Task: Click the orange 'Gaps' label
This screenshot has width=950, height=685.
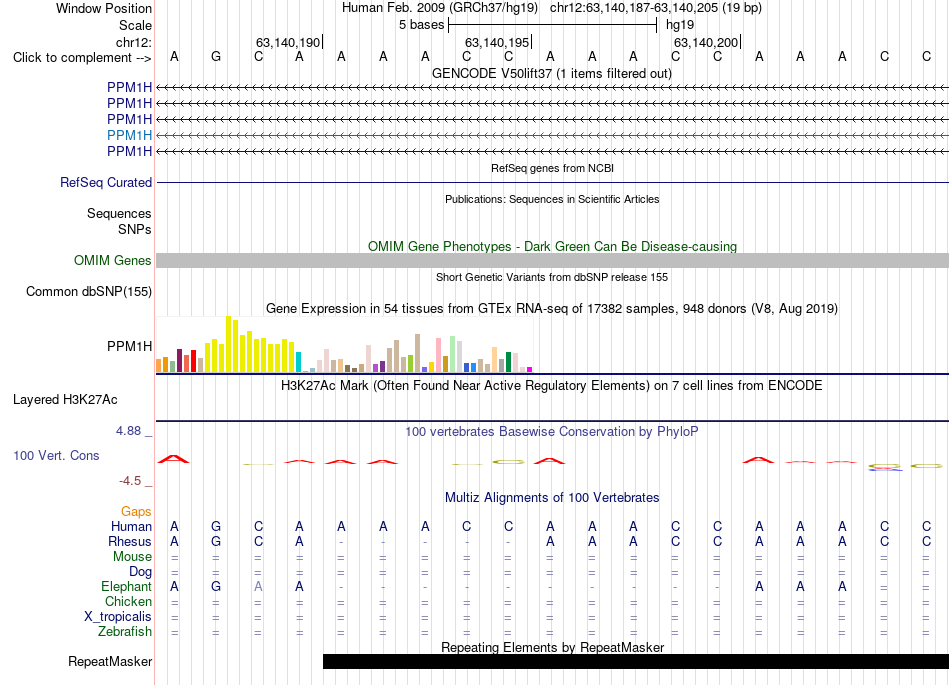Action: point(136,512)
